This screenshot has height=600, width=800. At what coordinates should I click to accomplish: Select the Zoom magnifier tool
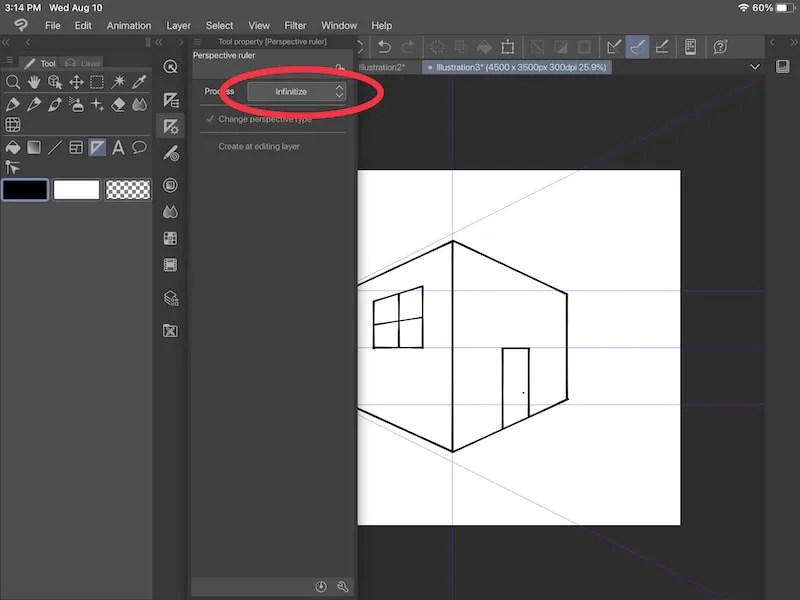[x=14, y=82]
